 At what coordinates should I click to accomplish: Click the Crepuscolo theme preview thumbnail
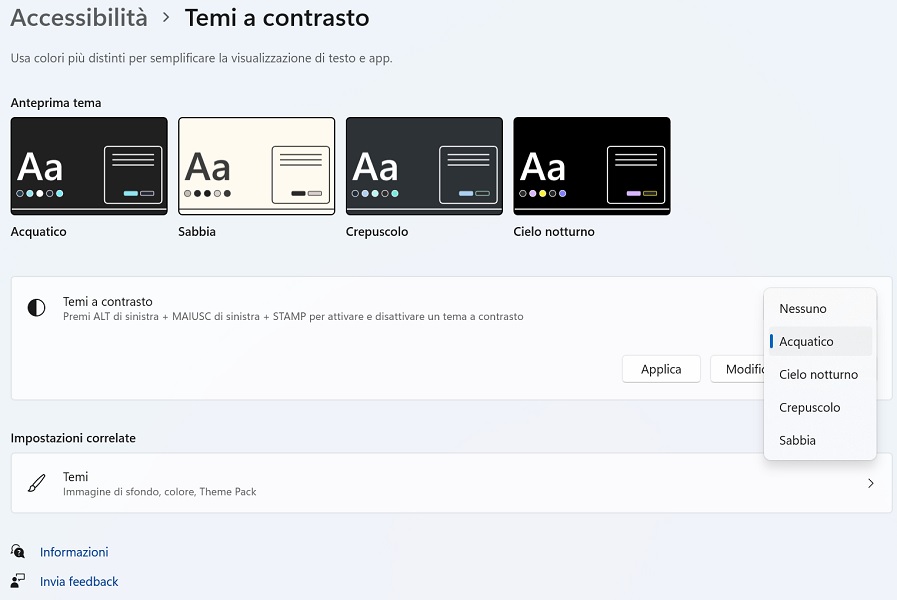point(424,166)
